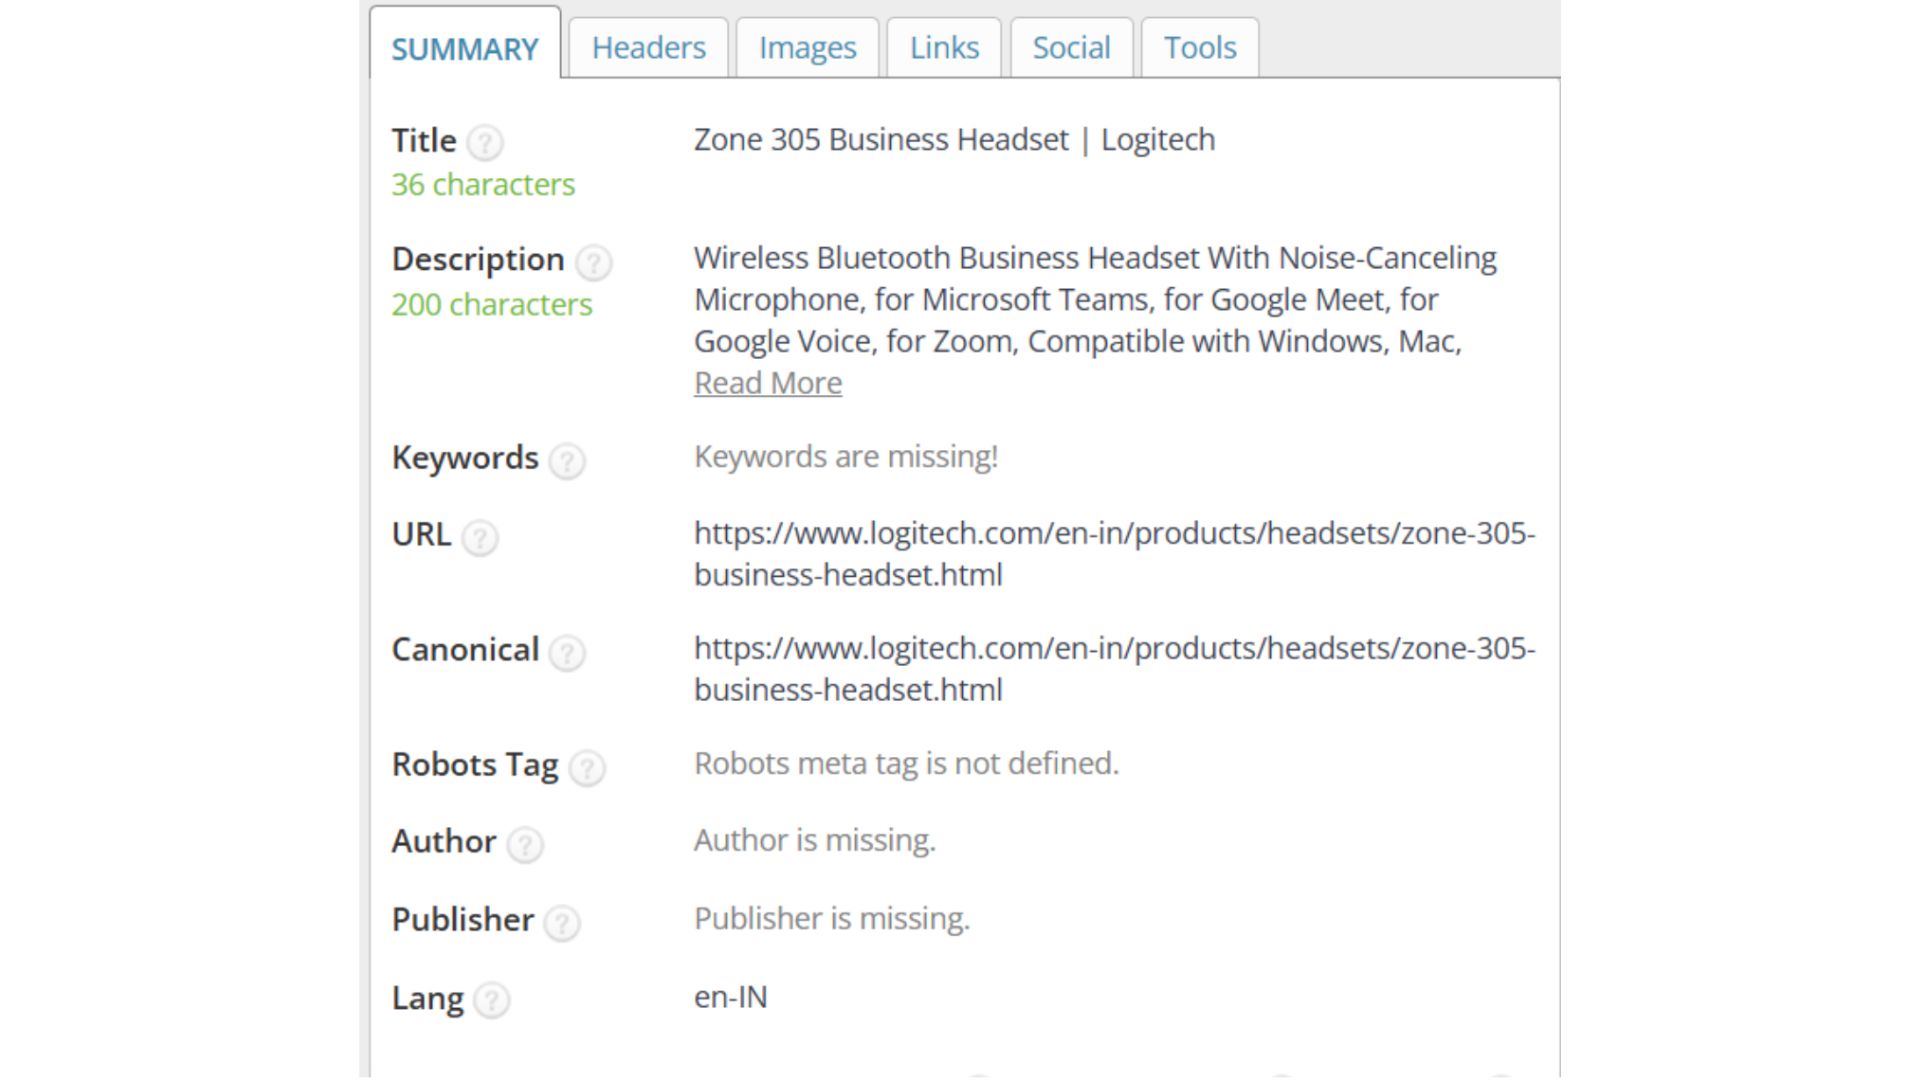The width and height of the screenshot is (1920, 1080).
Task: Select the 'Wireless Bluetooth Business Headset' description text
Action: click(1096, 299)
